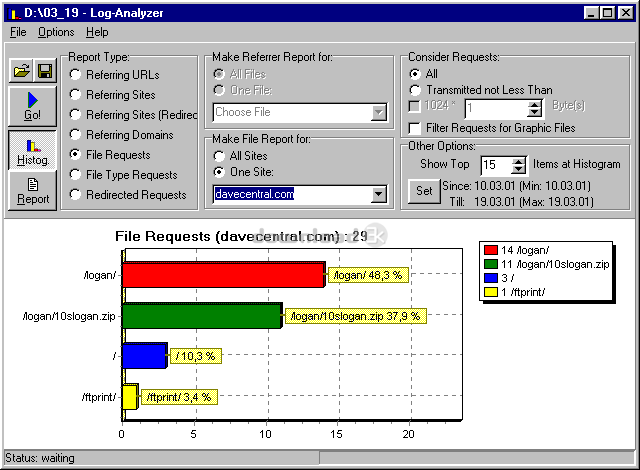Click the bytes threshold input field
The image size is (640, 470).
496,109
